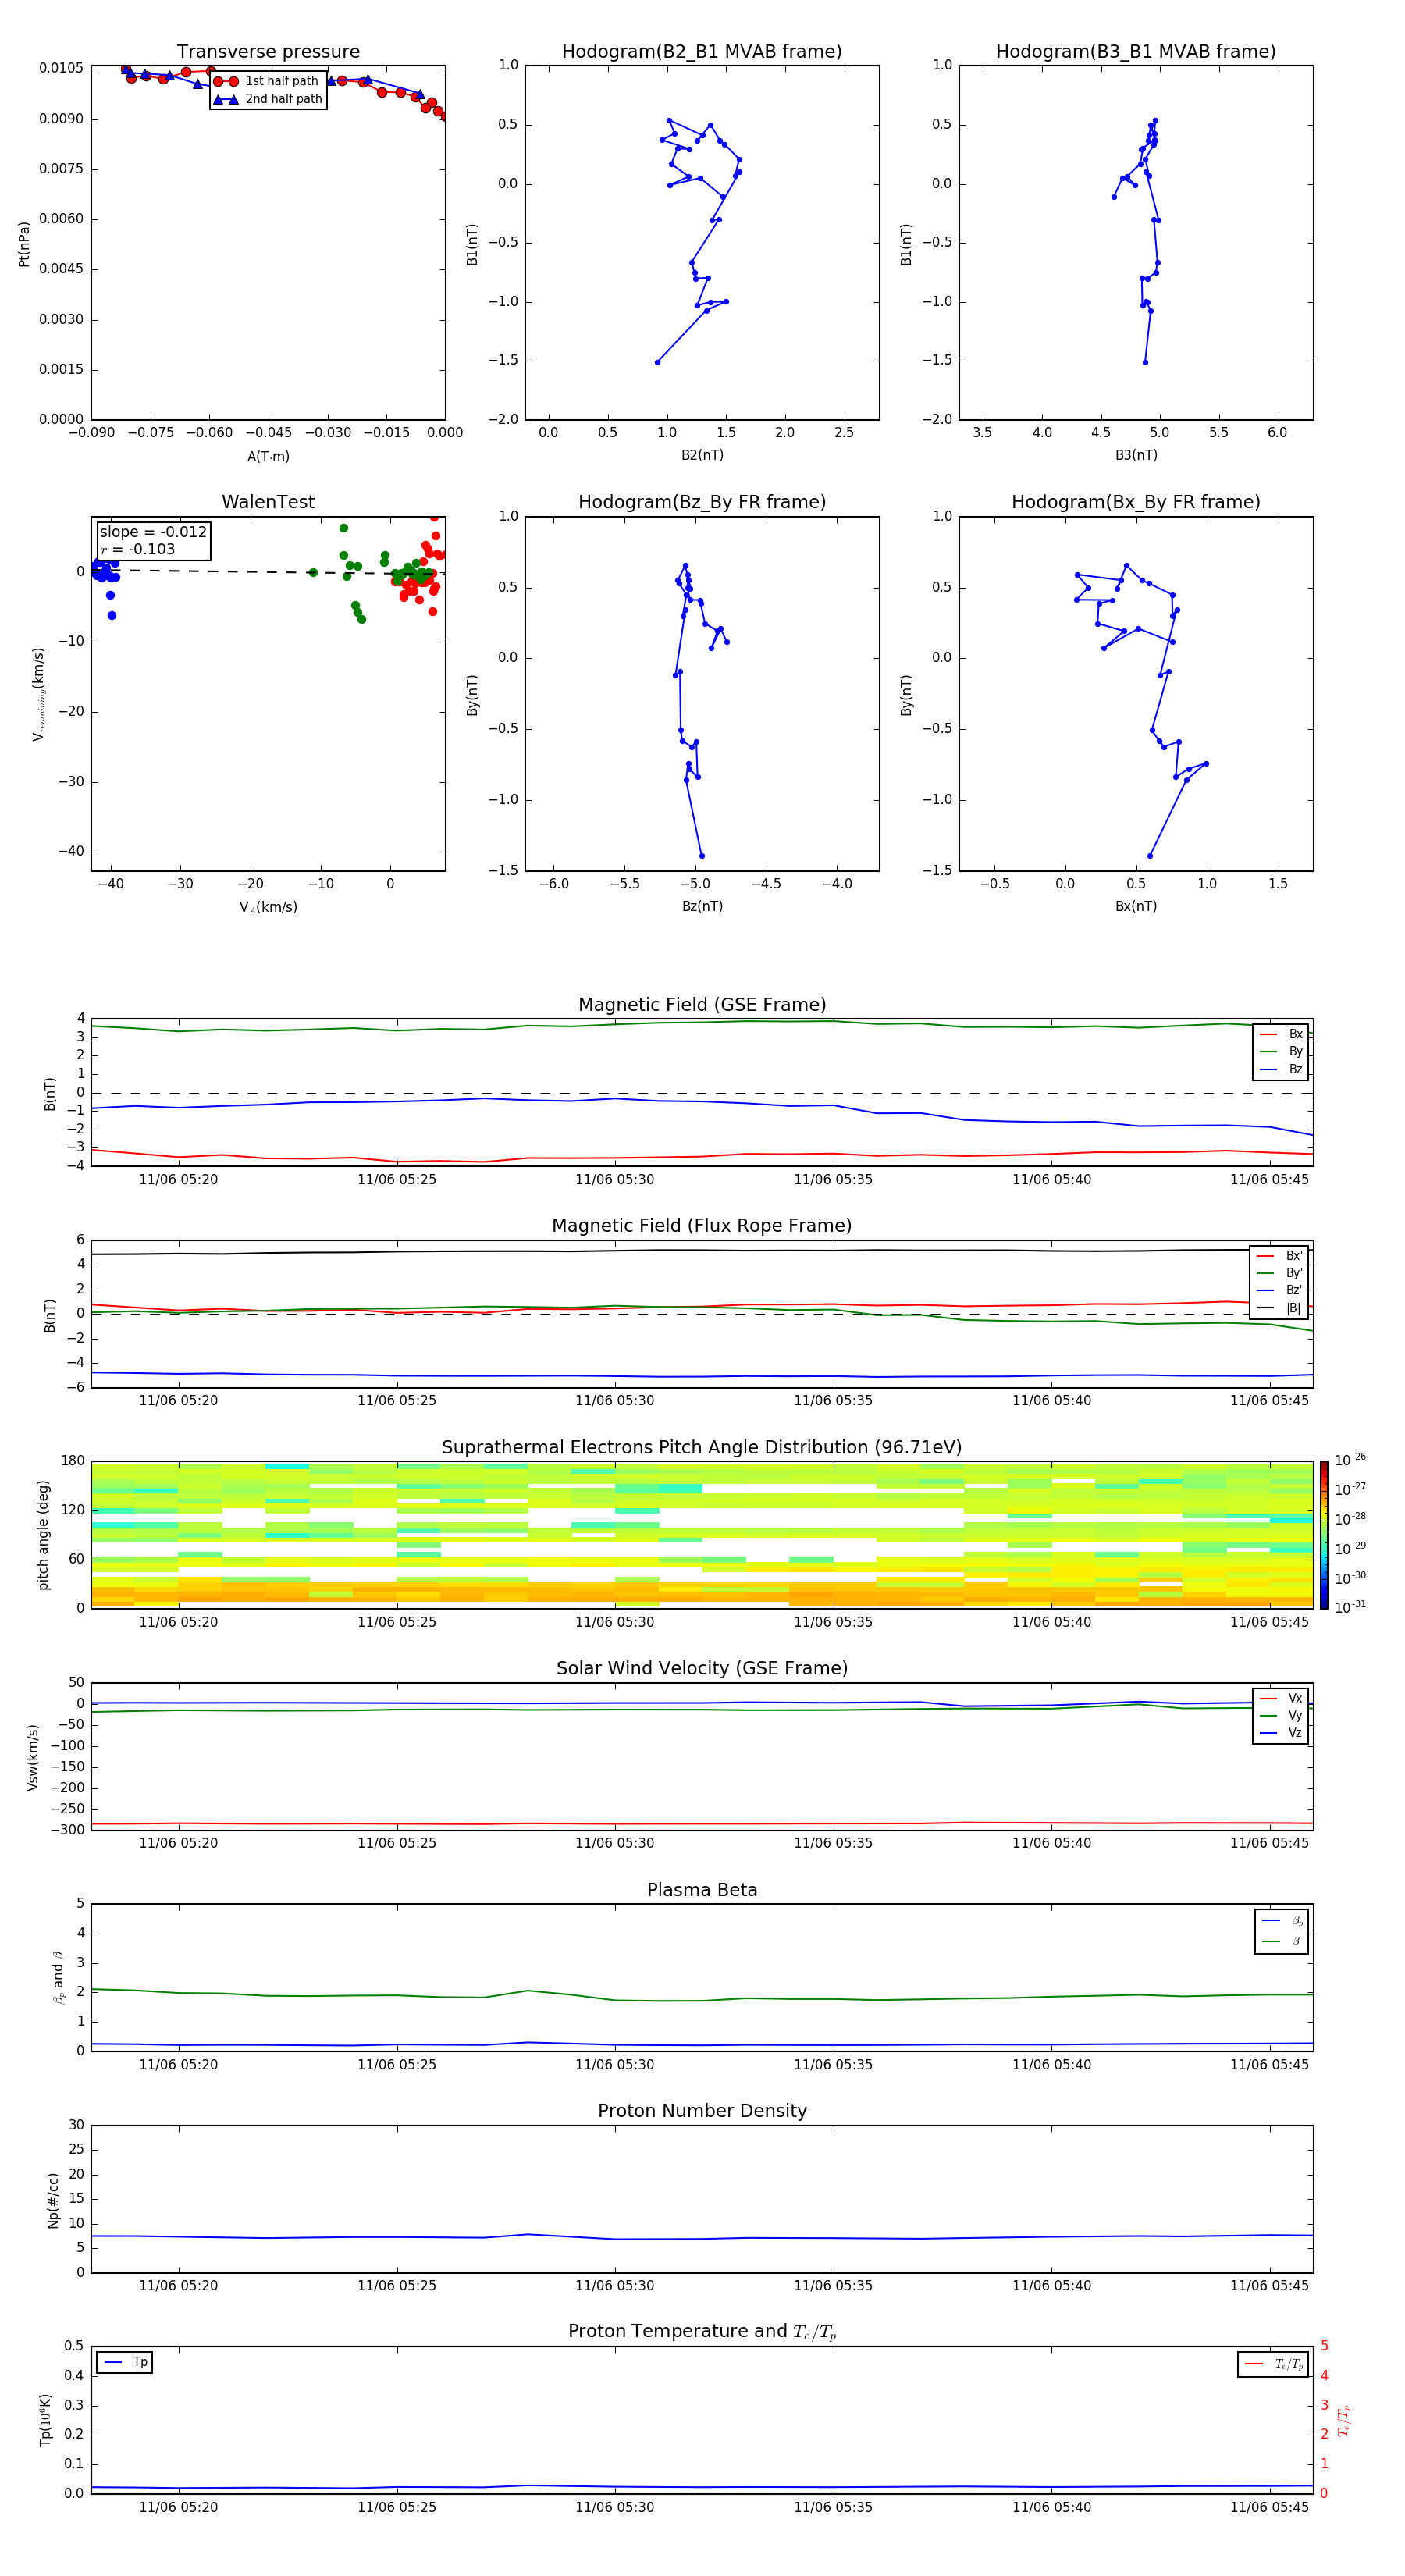
Task: Click 'Proton Temperature and Te/Tp' title
Action: tap(702, 2332)
